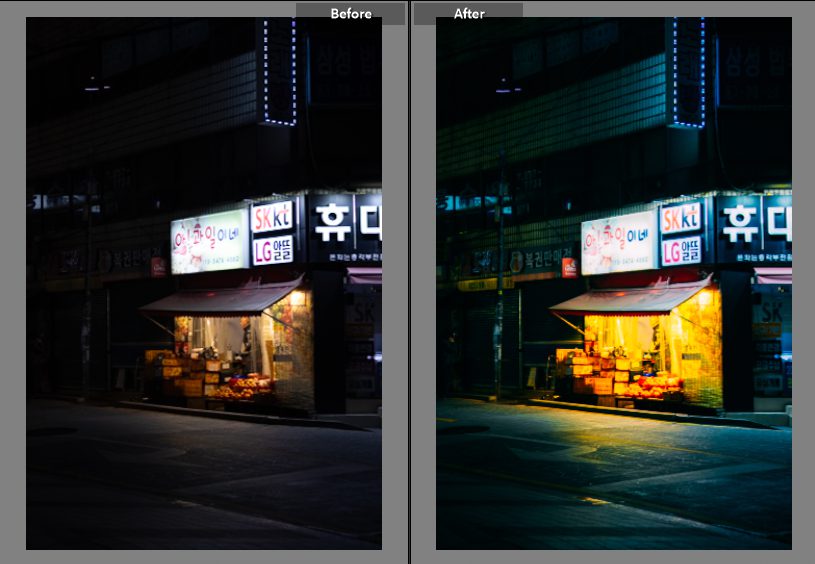Click the blue dotted neon sign in Before photo
This screenshot has width=815, height=564.
coord(280,72)
